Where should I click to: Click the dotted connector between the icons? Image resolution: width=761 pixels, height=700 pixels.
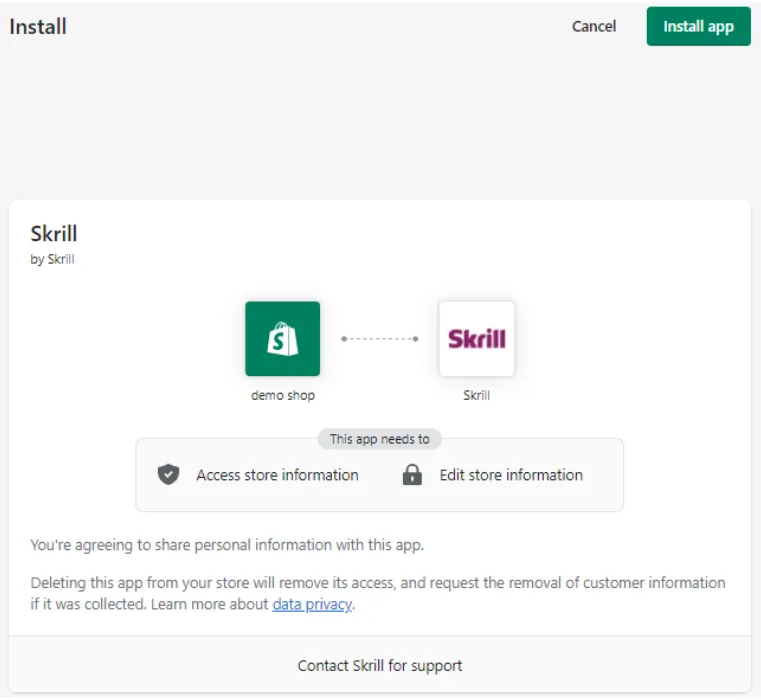(379, 339)
